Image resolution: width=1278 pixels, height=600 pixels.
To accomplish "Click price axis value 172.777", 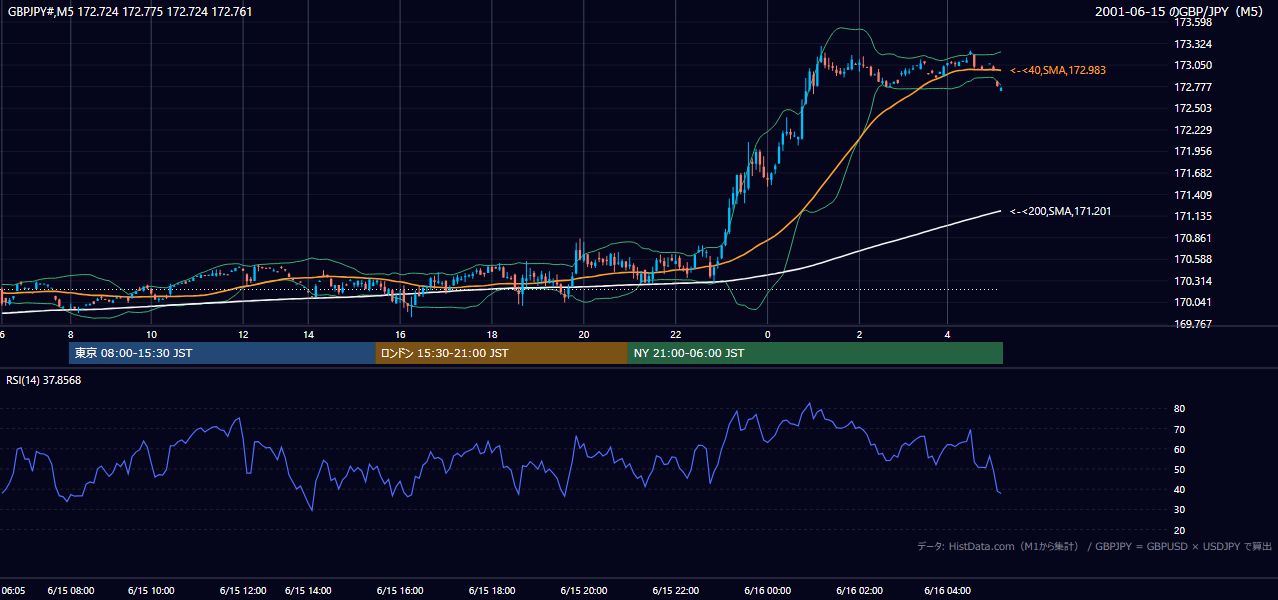I will pyautogui.click(x=1192, y=87).
